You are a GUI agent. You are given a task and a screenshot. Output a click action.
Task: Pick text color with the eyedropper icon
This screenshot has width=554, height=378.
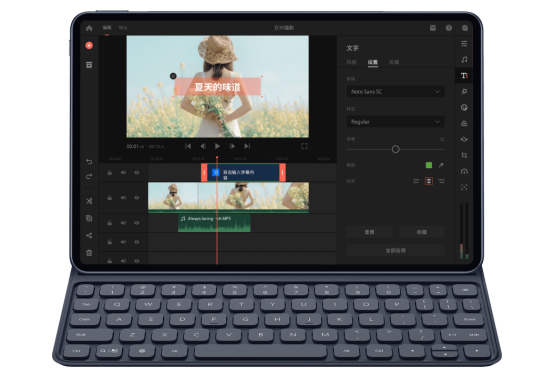[441, 165]
